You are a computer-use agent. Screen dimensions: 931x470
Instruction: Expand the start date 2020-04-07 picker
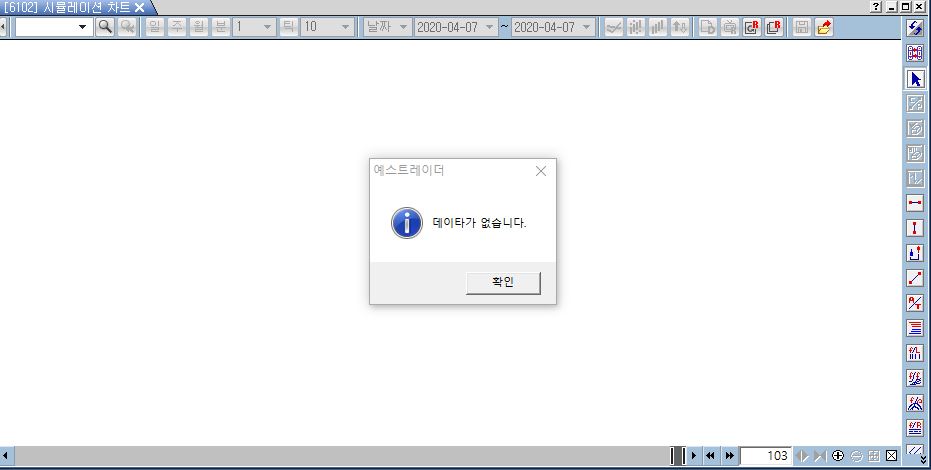pos(489,27)
